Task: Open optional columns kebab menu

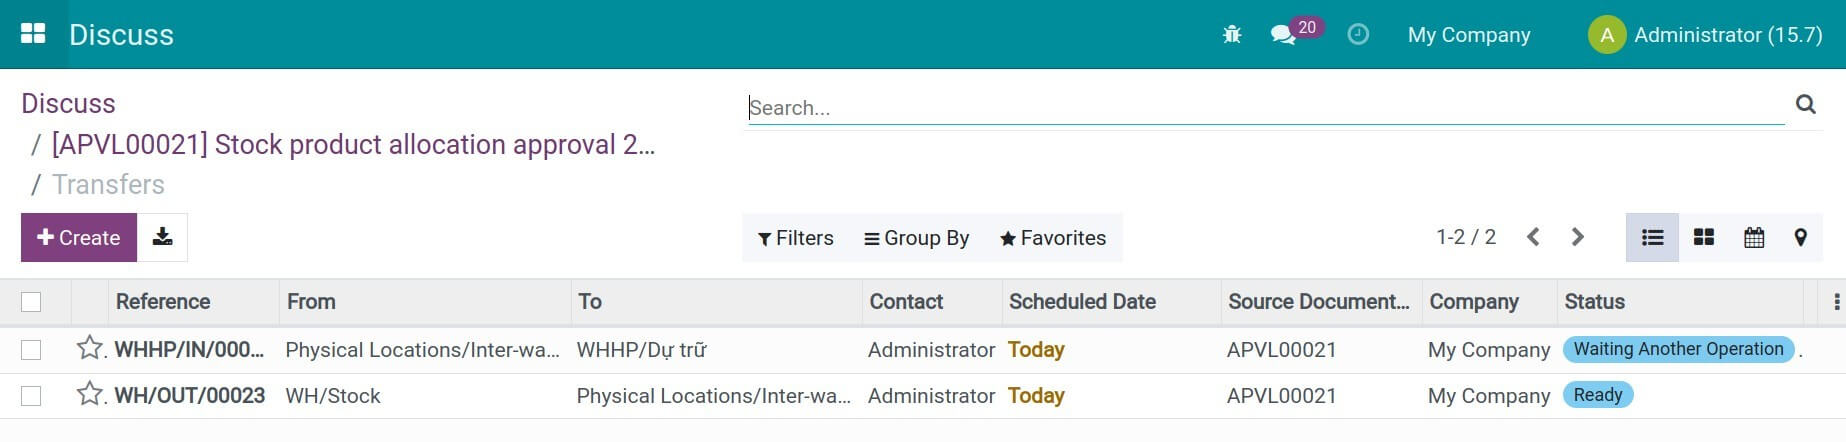Action: (x=1835, y=302)
